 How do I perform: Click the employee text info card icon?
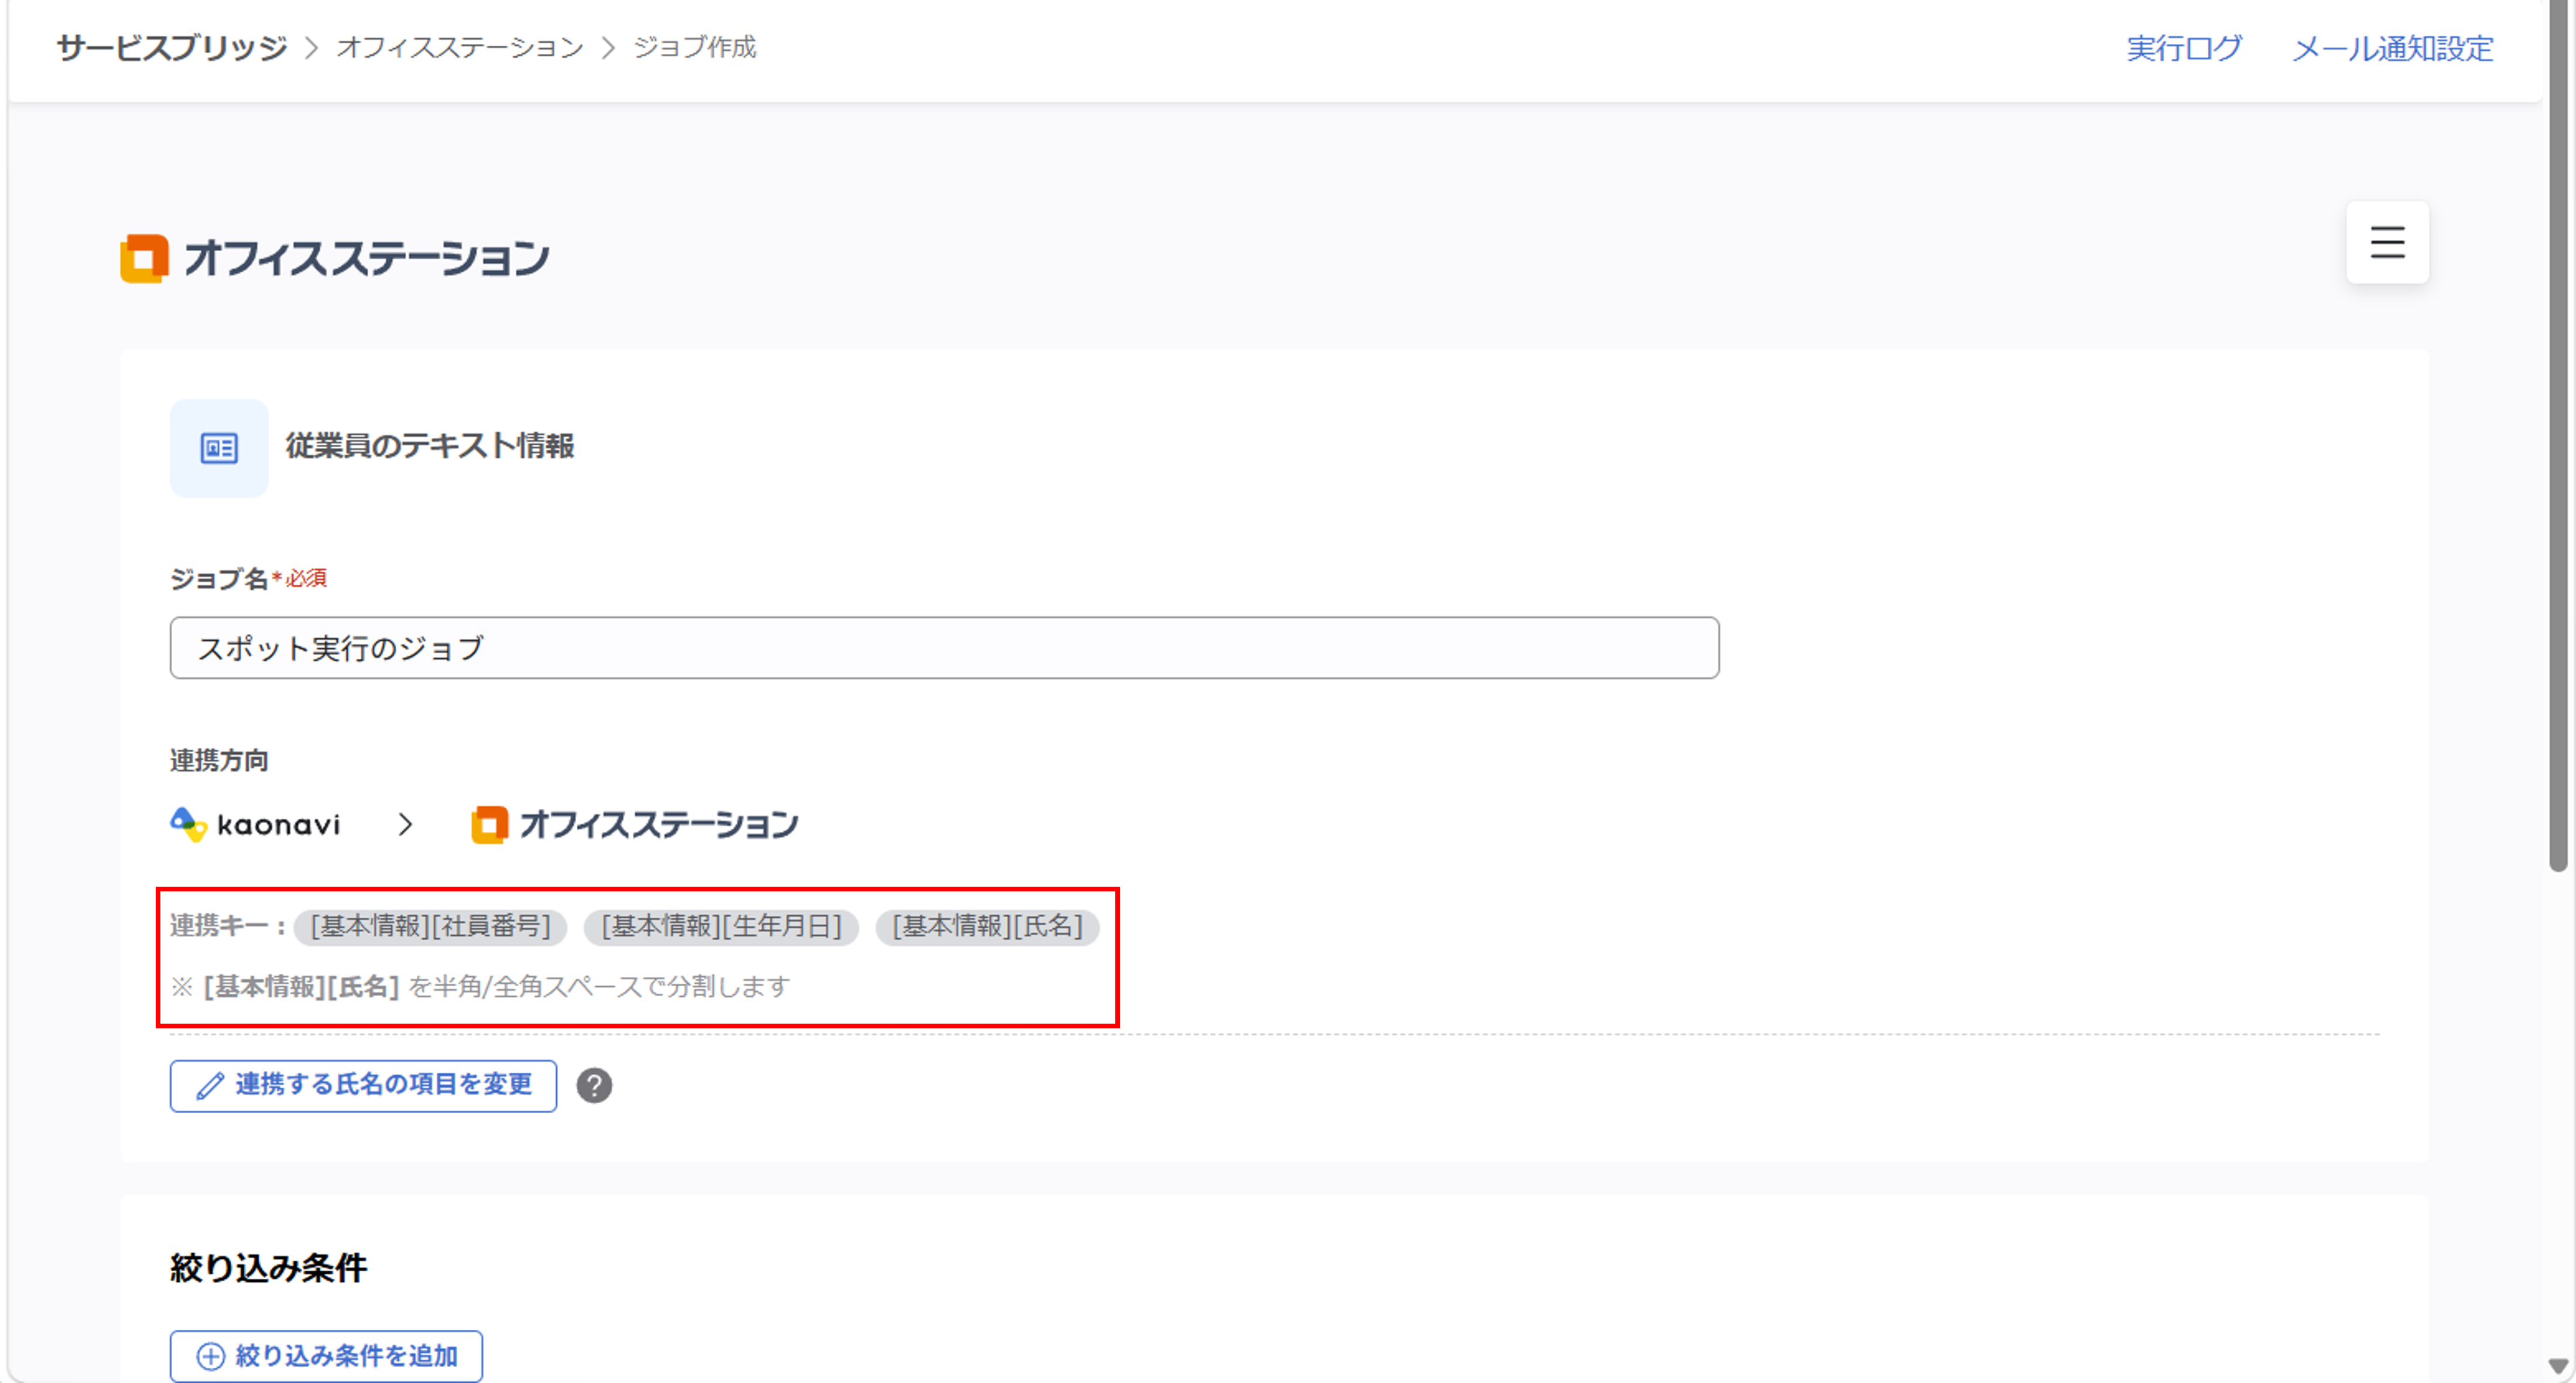click(219, 448)
